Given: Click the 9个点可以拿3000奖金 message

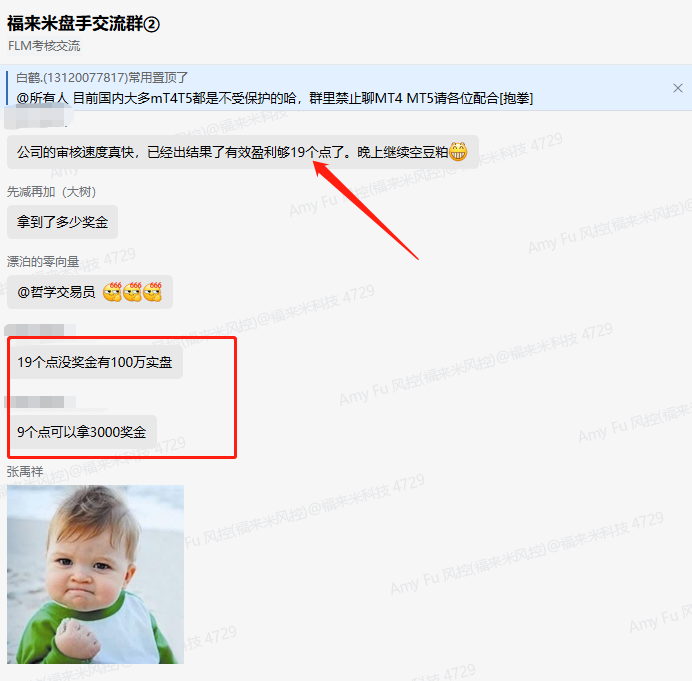Looking at the screenshot, I should click(82, 432).
